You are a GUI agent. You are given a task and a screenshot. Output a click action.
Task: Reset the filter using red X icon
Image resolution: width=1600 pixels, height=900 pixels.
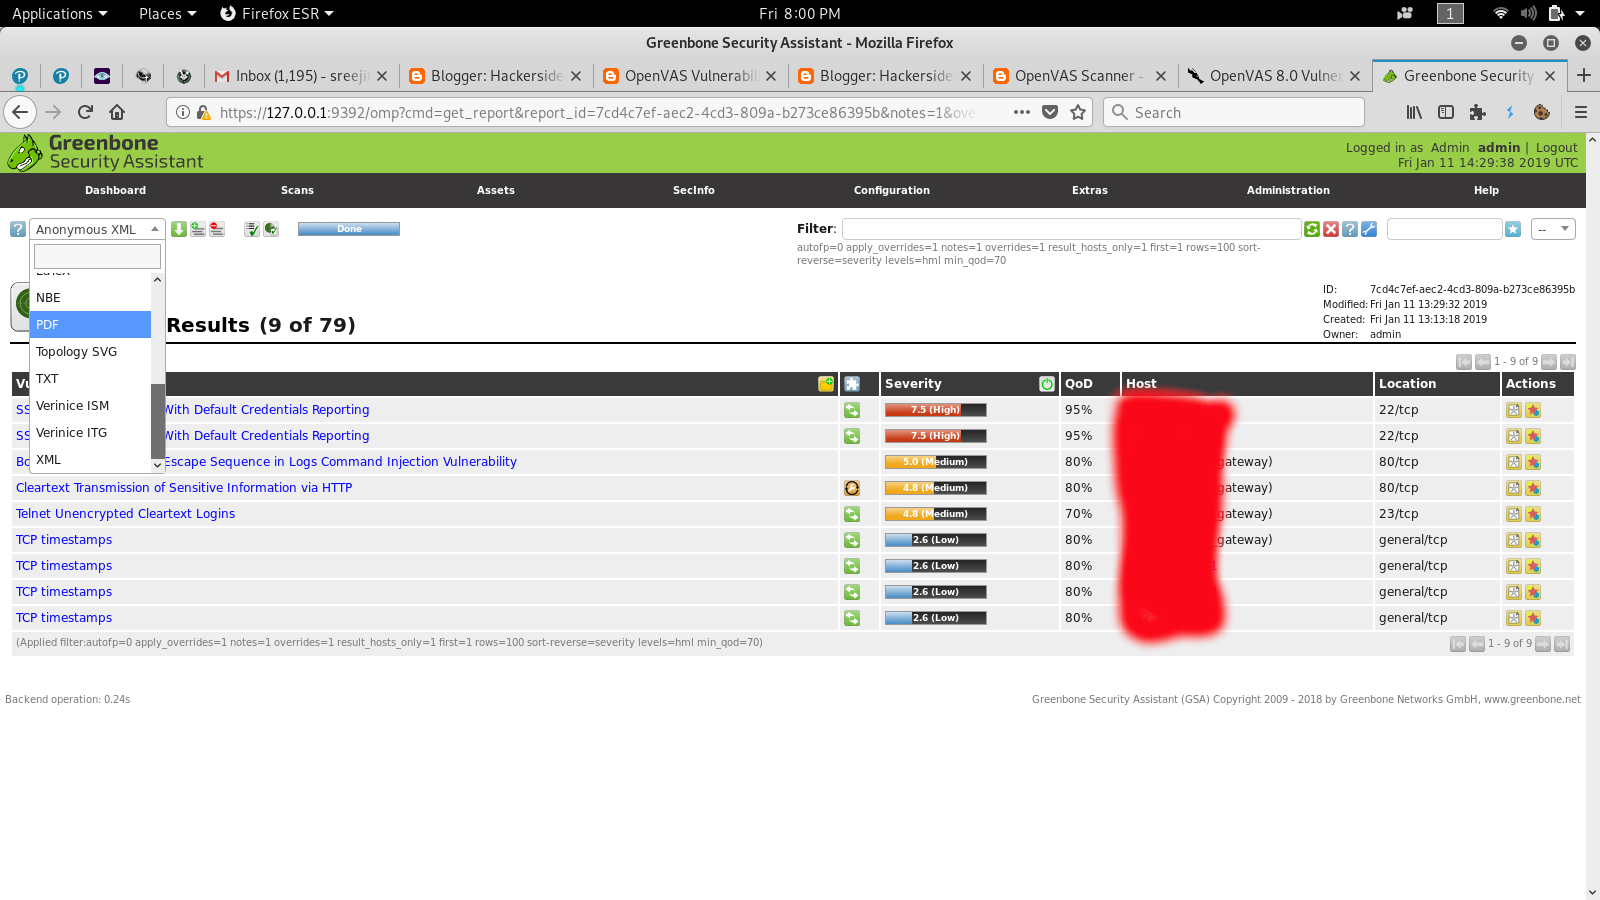click(x=1330, y=229)
